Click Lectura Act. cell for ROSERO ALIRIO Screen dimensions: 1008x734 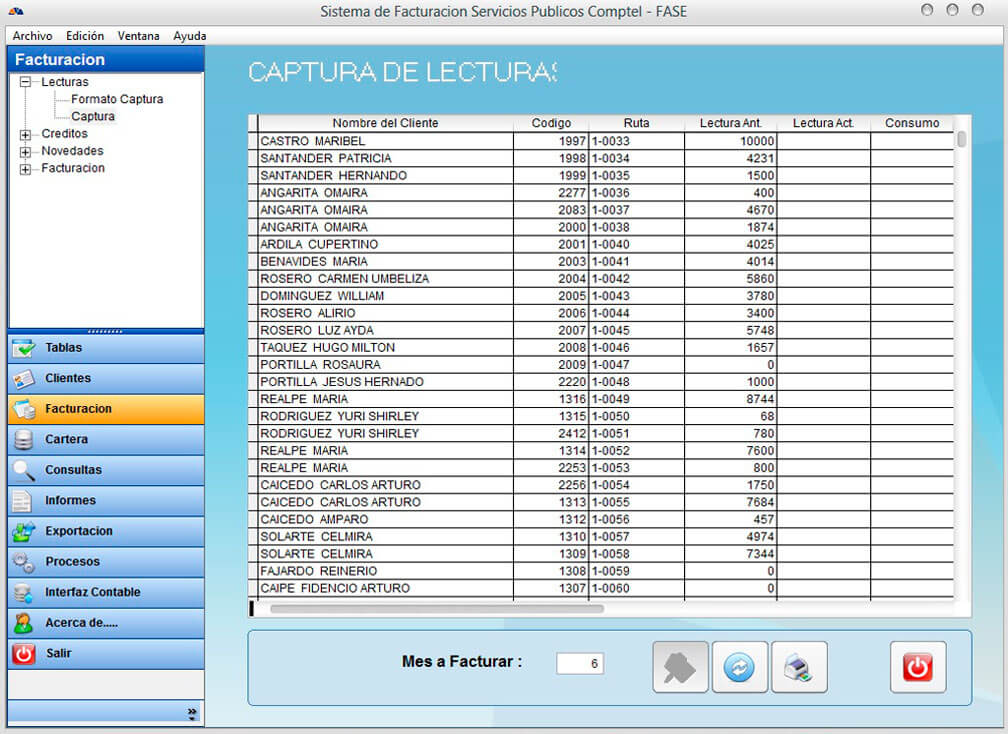pyautogui.click(x=824, y=314)
